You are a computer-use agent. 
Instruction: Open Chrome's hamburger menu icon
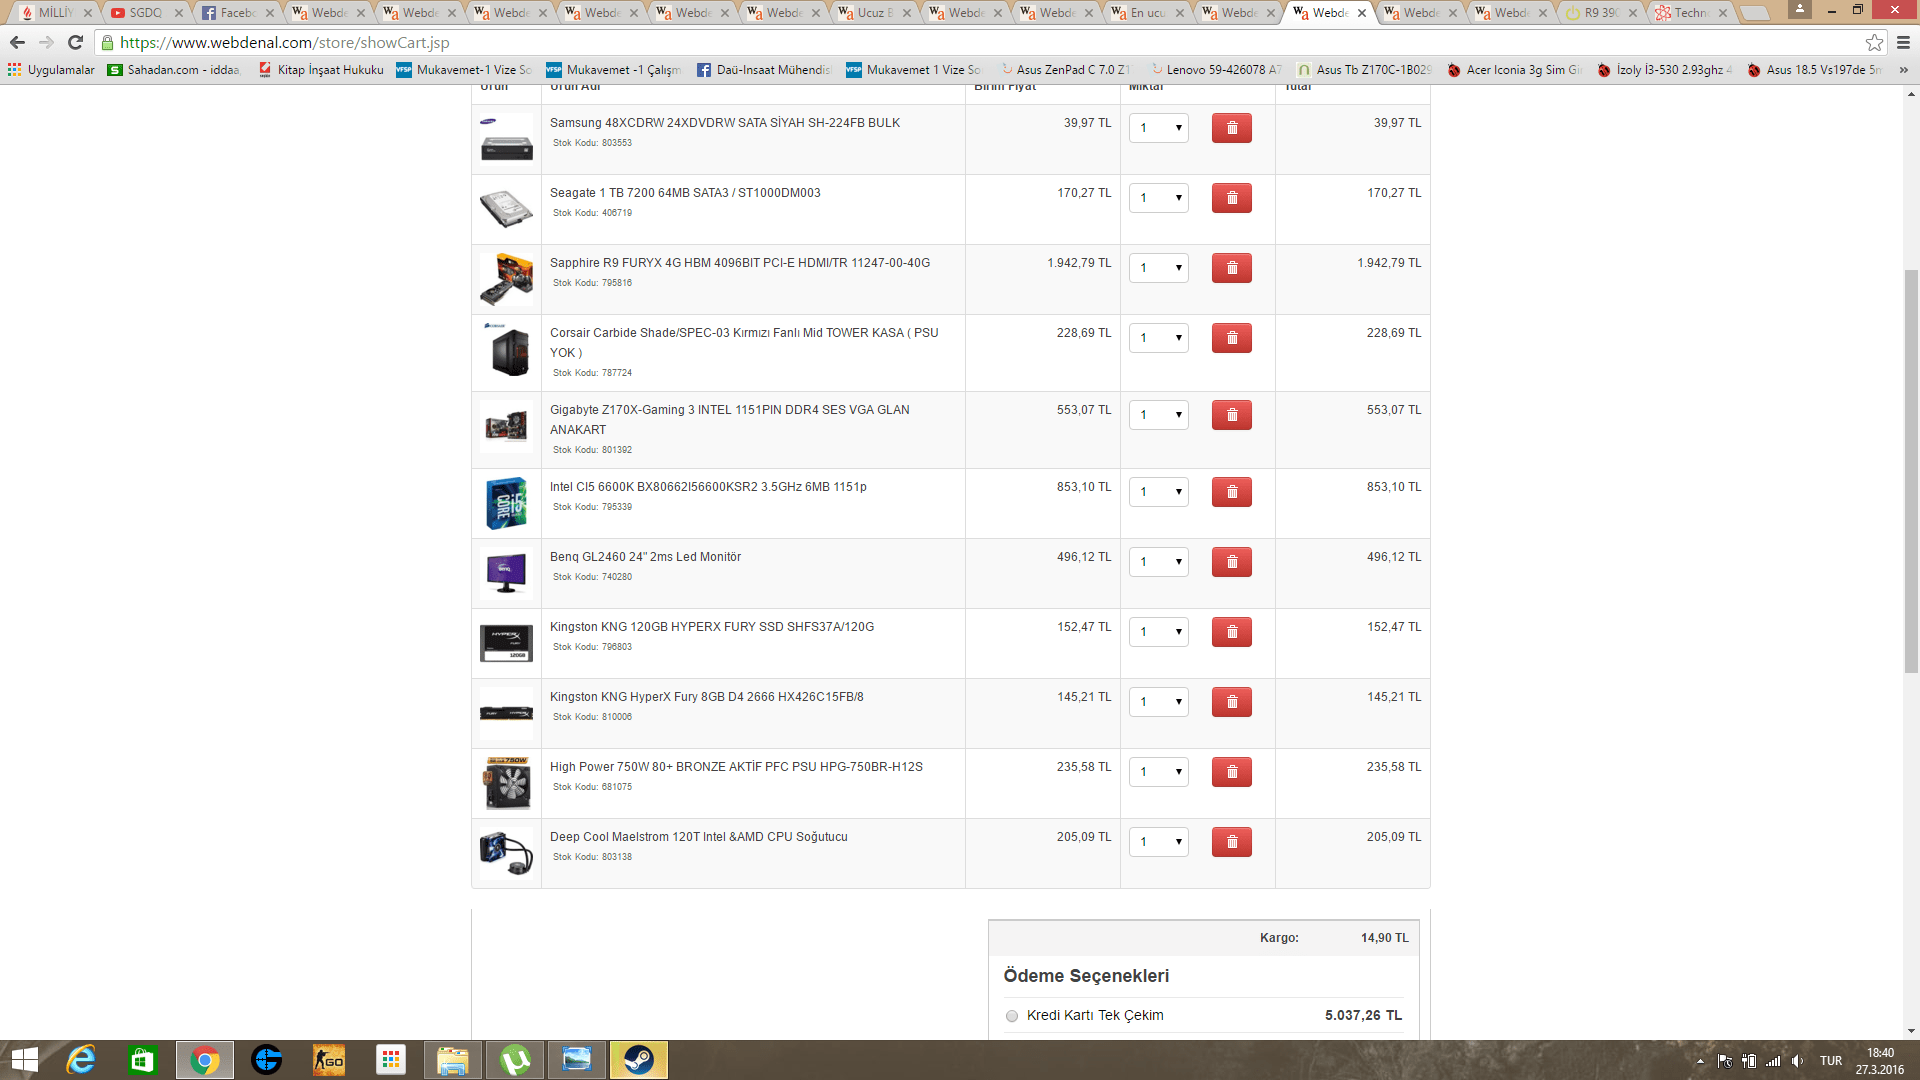(1903, 42)
